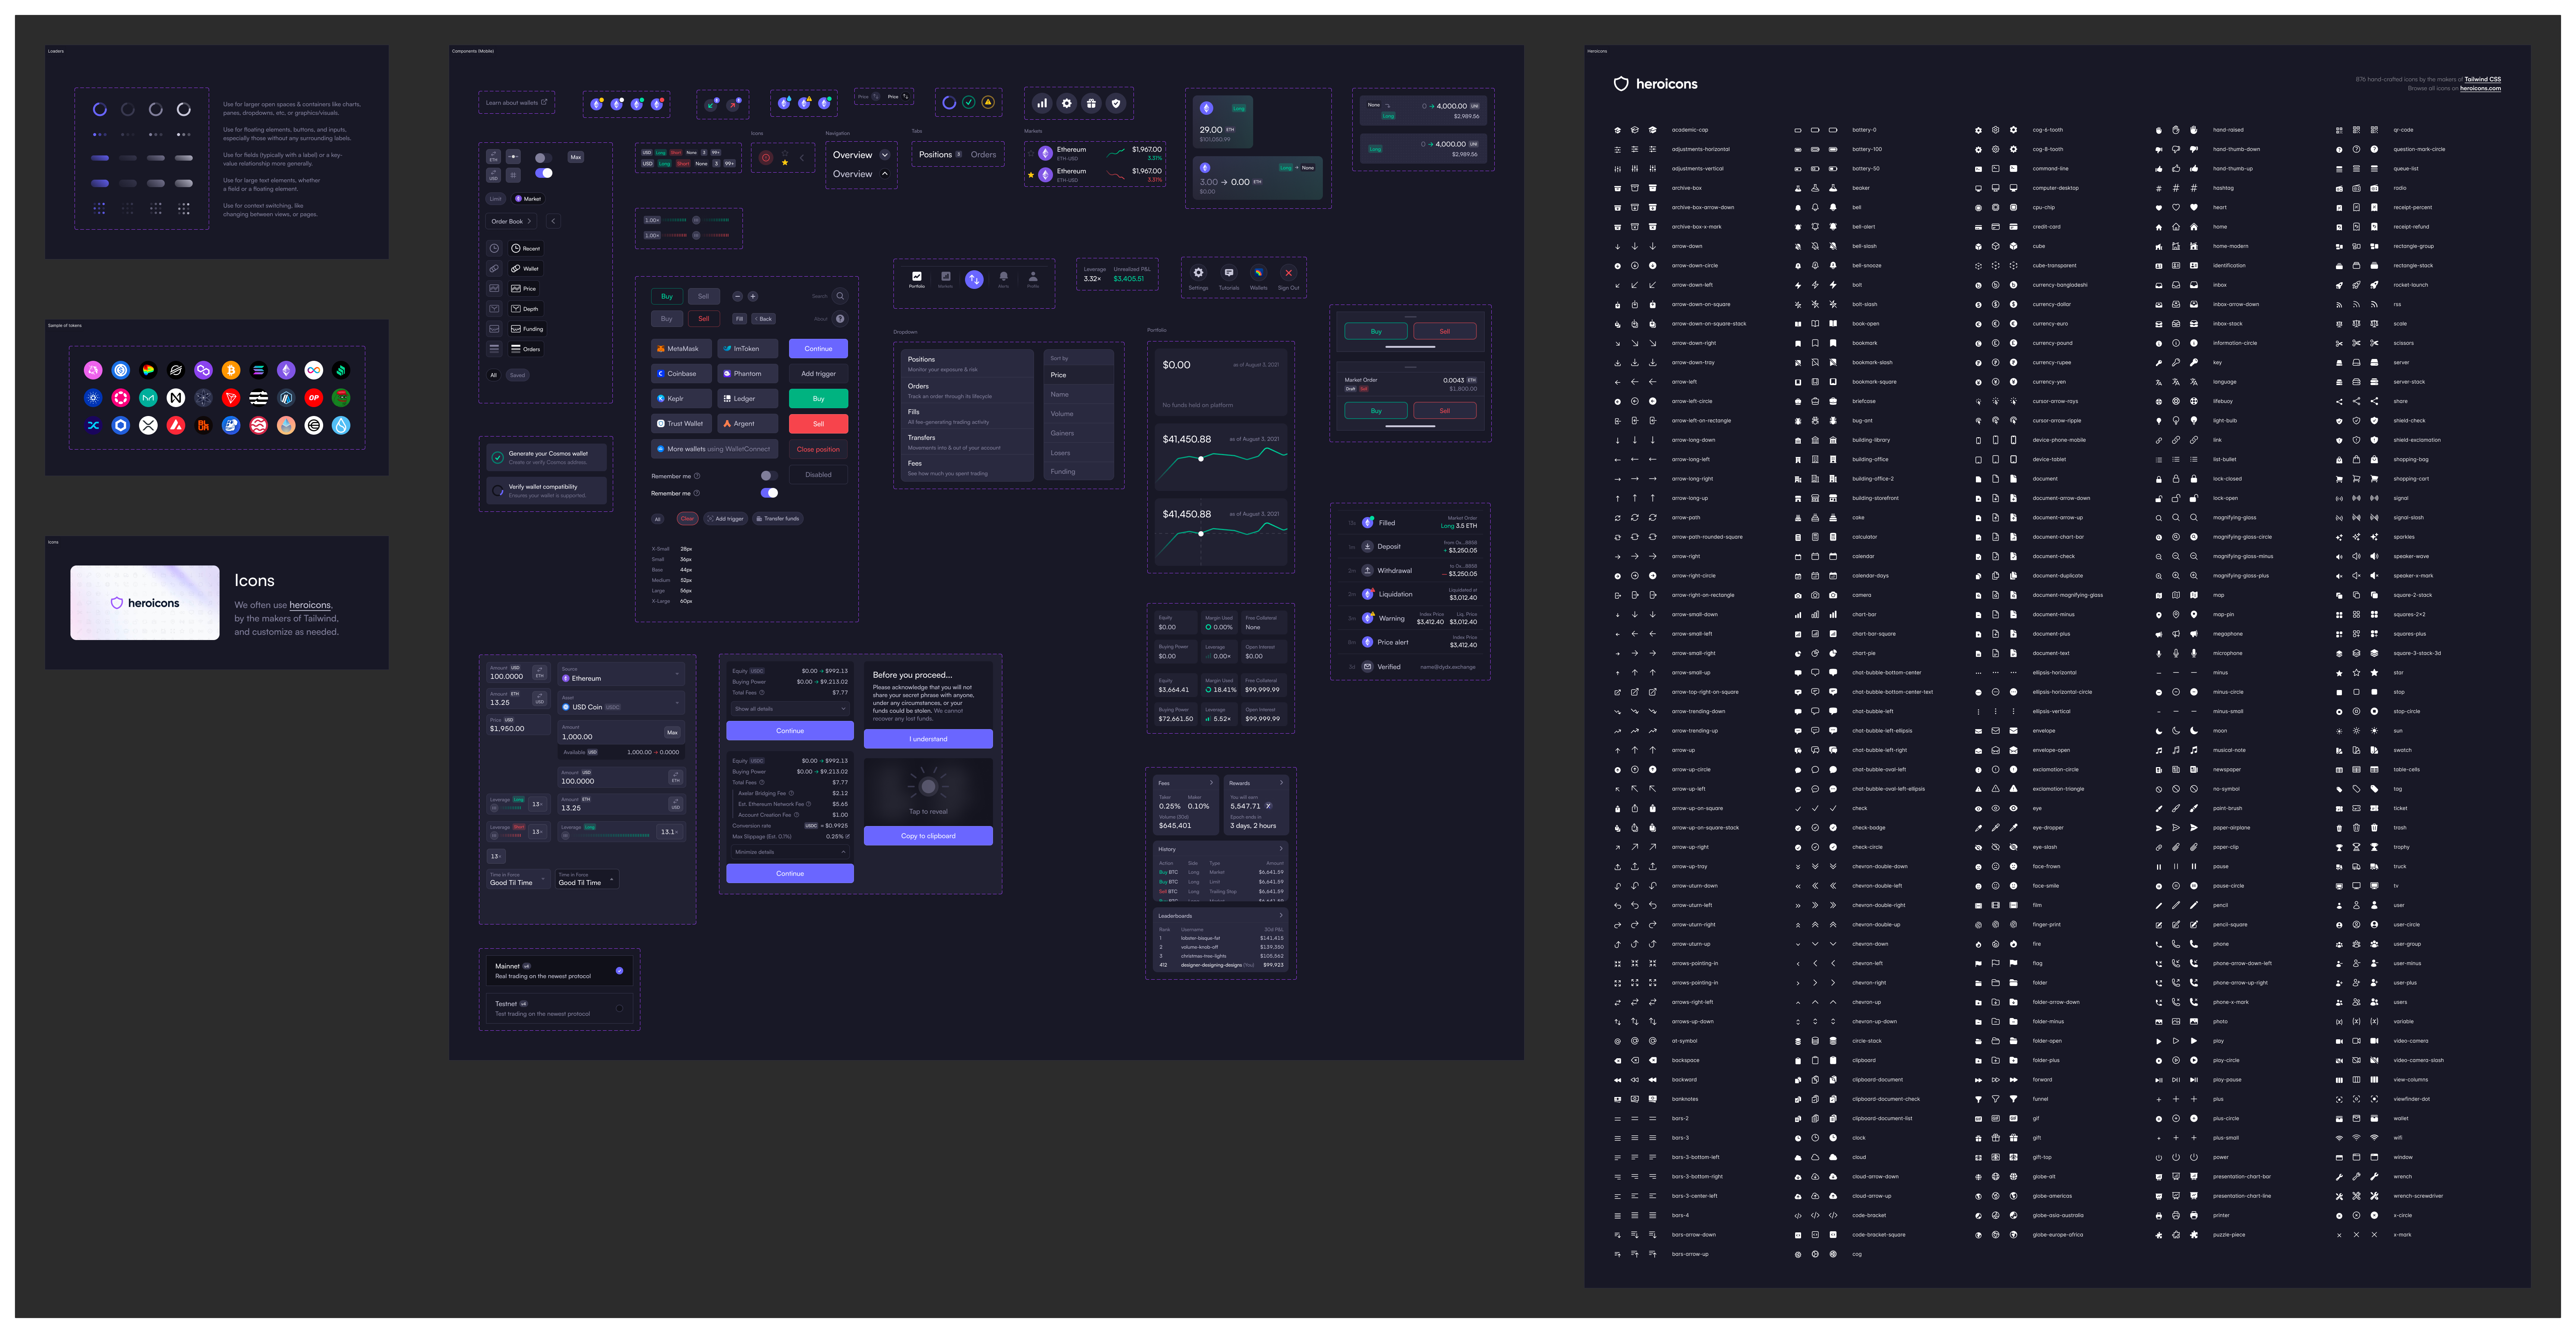The image size is (2576, 1333).
Task: Click the magnifier icon beside Search
Action: tap(840, 296)
